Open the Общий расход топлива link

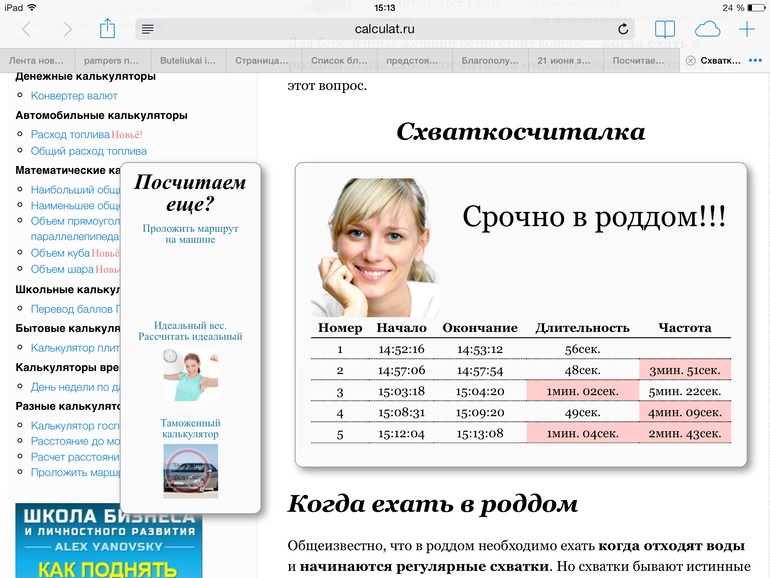89,151
